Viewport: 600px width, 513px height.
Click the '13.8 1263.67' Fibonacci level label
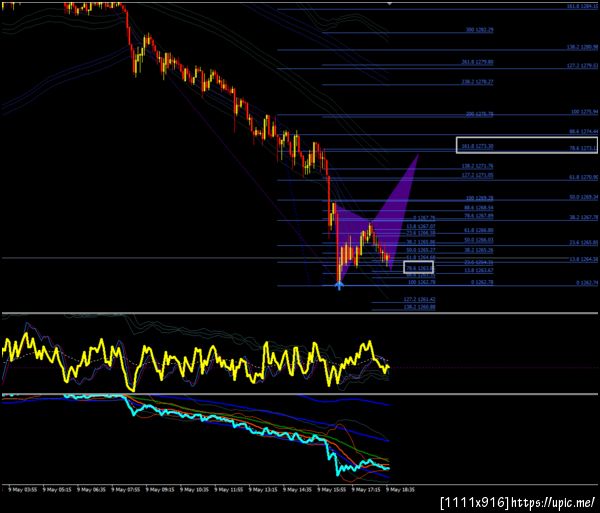point(479,270)
